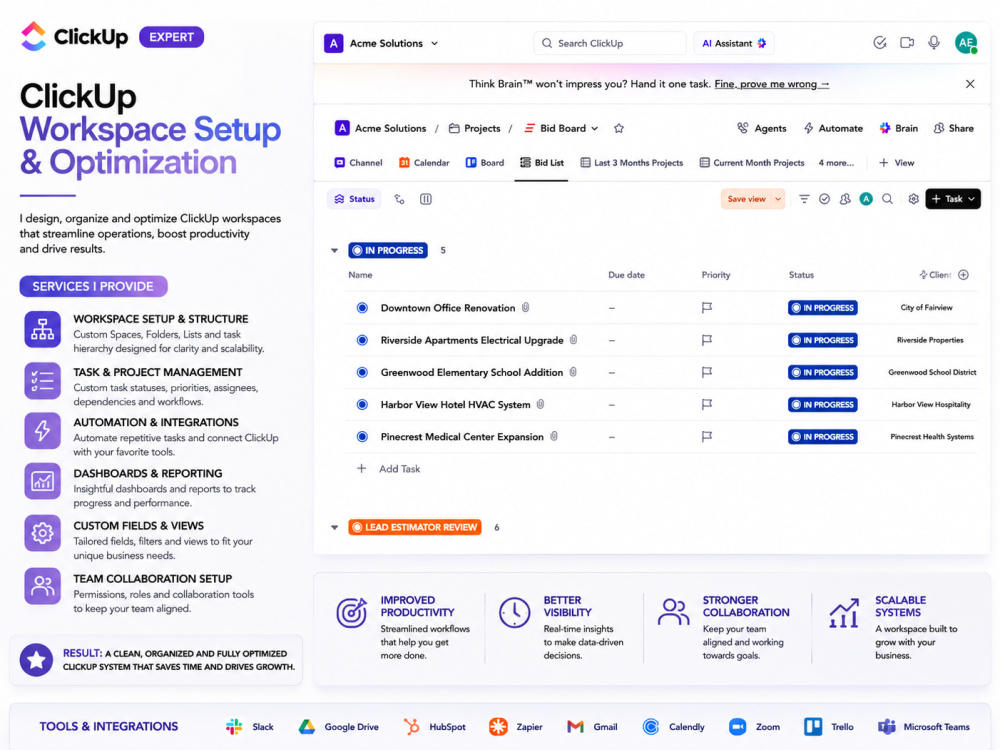Open attachment clip on Riverside Apartments Electrical Upgrade
Viewport: 1000px width, 750px height.
point(573,340)
